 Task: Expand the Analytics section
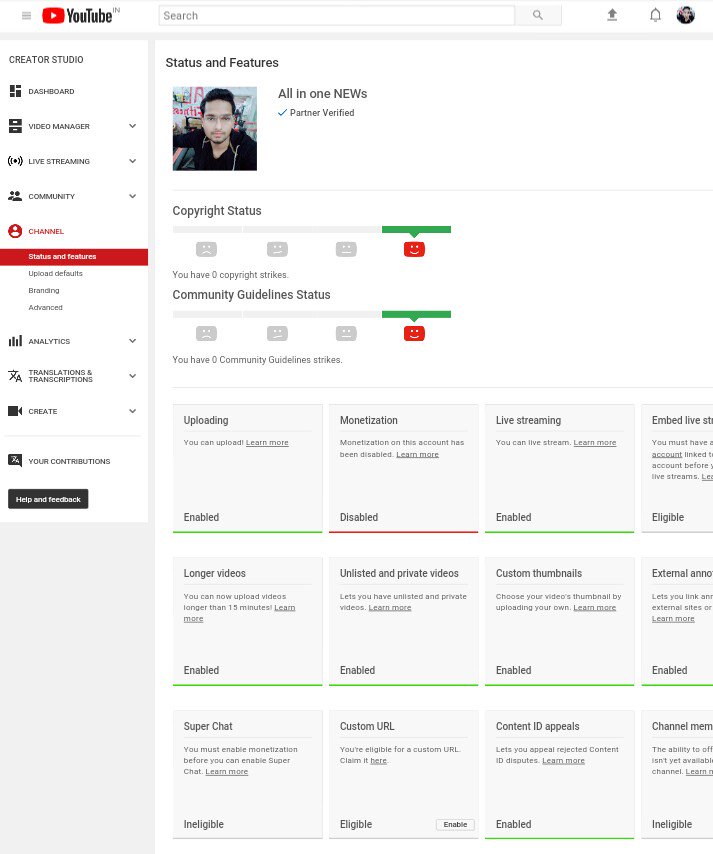click(132, 341)
